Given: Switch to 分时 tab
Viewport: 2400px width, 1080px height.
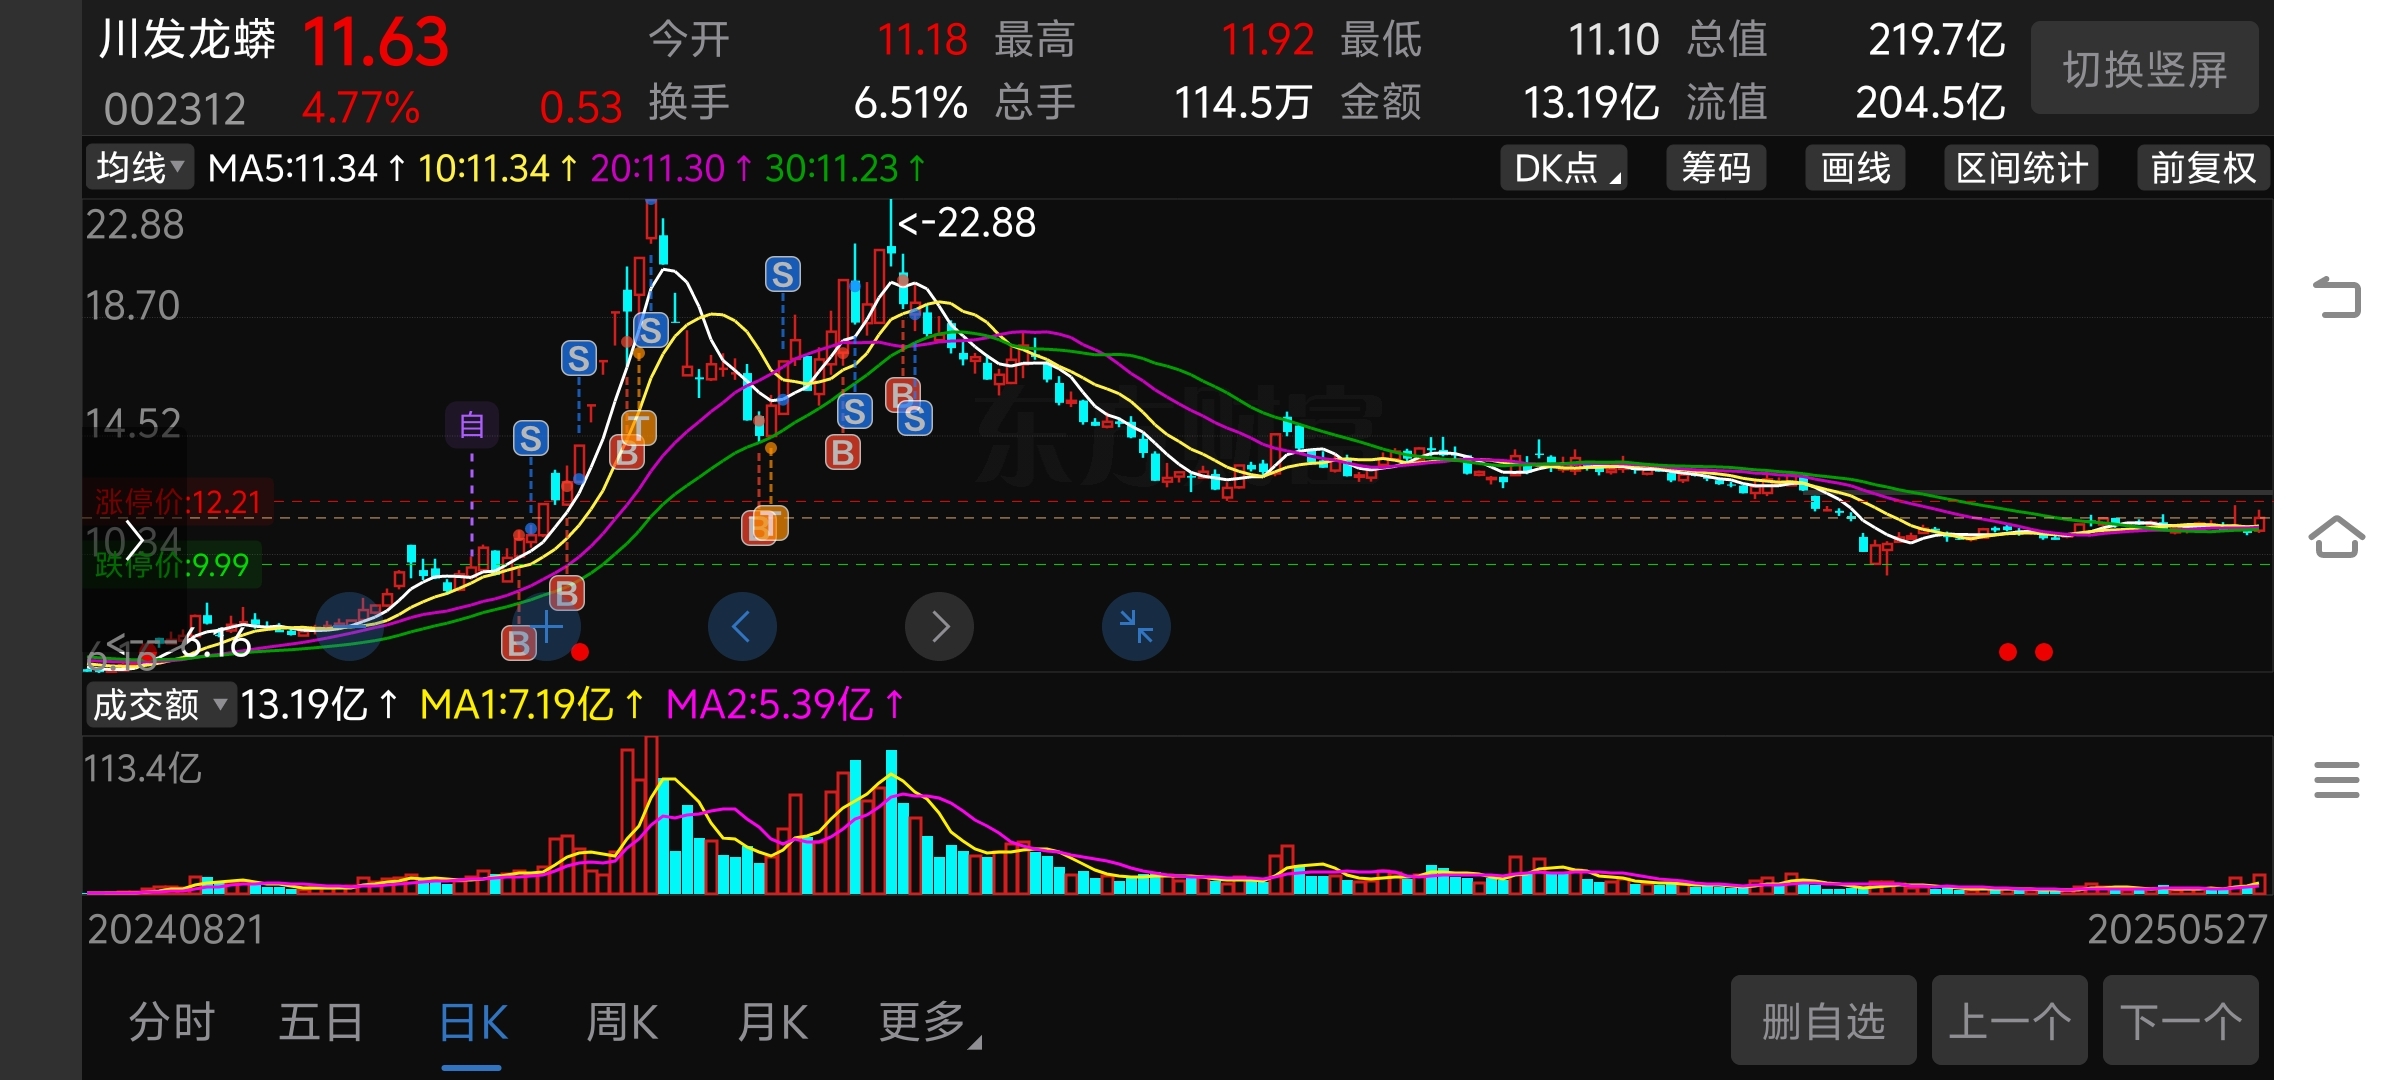Looking at the screenshot, I should tap(171, 1022).
